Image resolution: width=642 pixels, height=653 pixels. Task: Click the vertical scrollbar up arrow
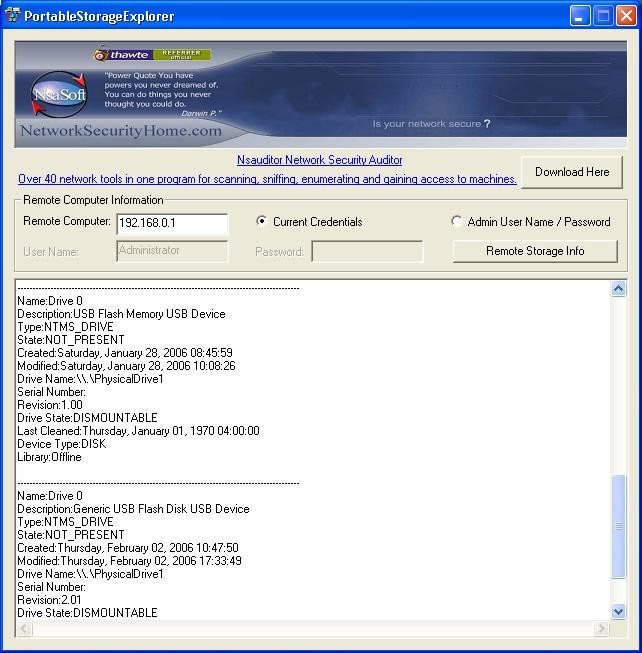click(x=619, y=289)
